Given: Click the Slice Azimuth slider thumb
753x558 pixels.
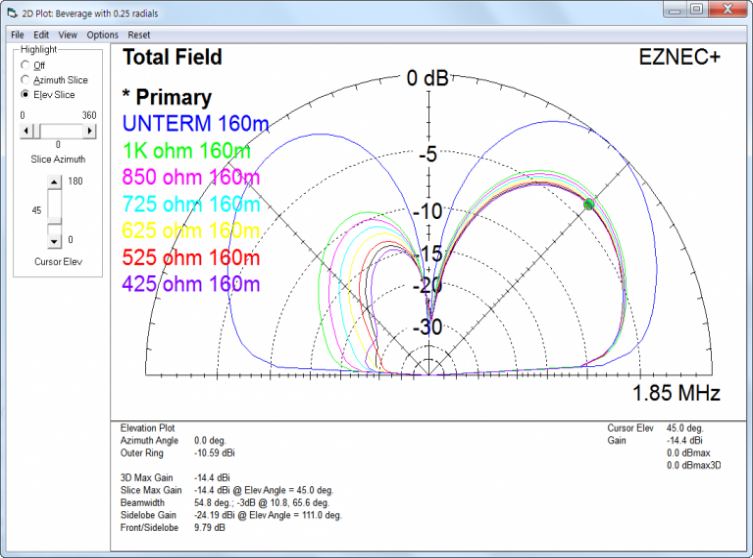Looking at the screenshot, I should pos(34,130).
